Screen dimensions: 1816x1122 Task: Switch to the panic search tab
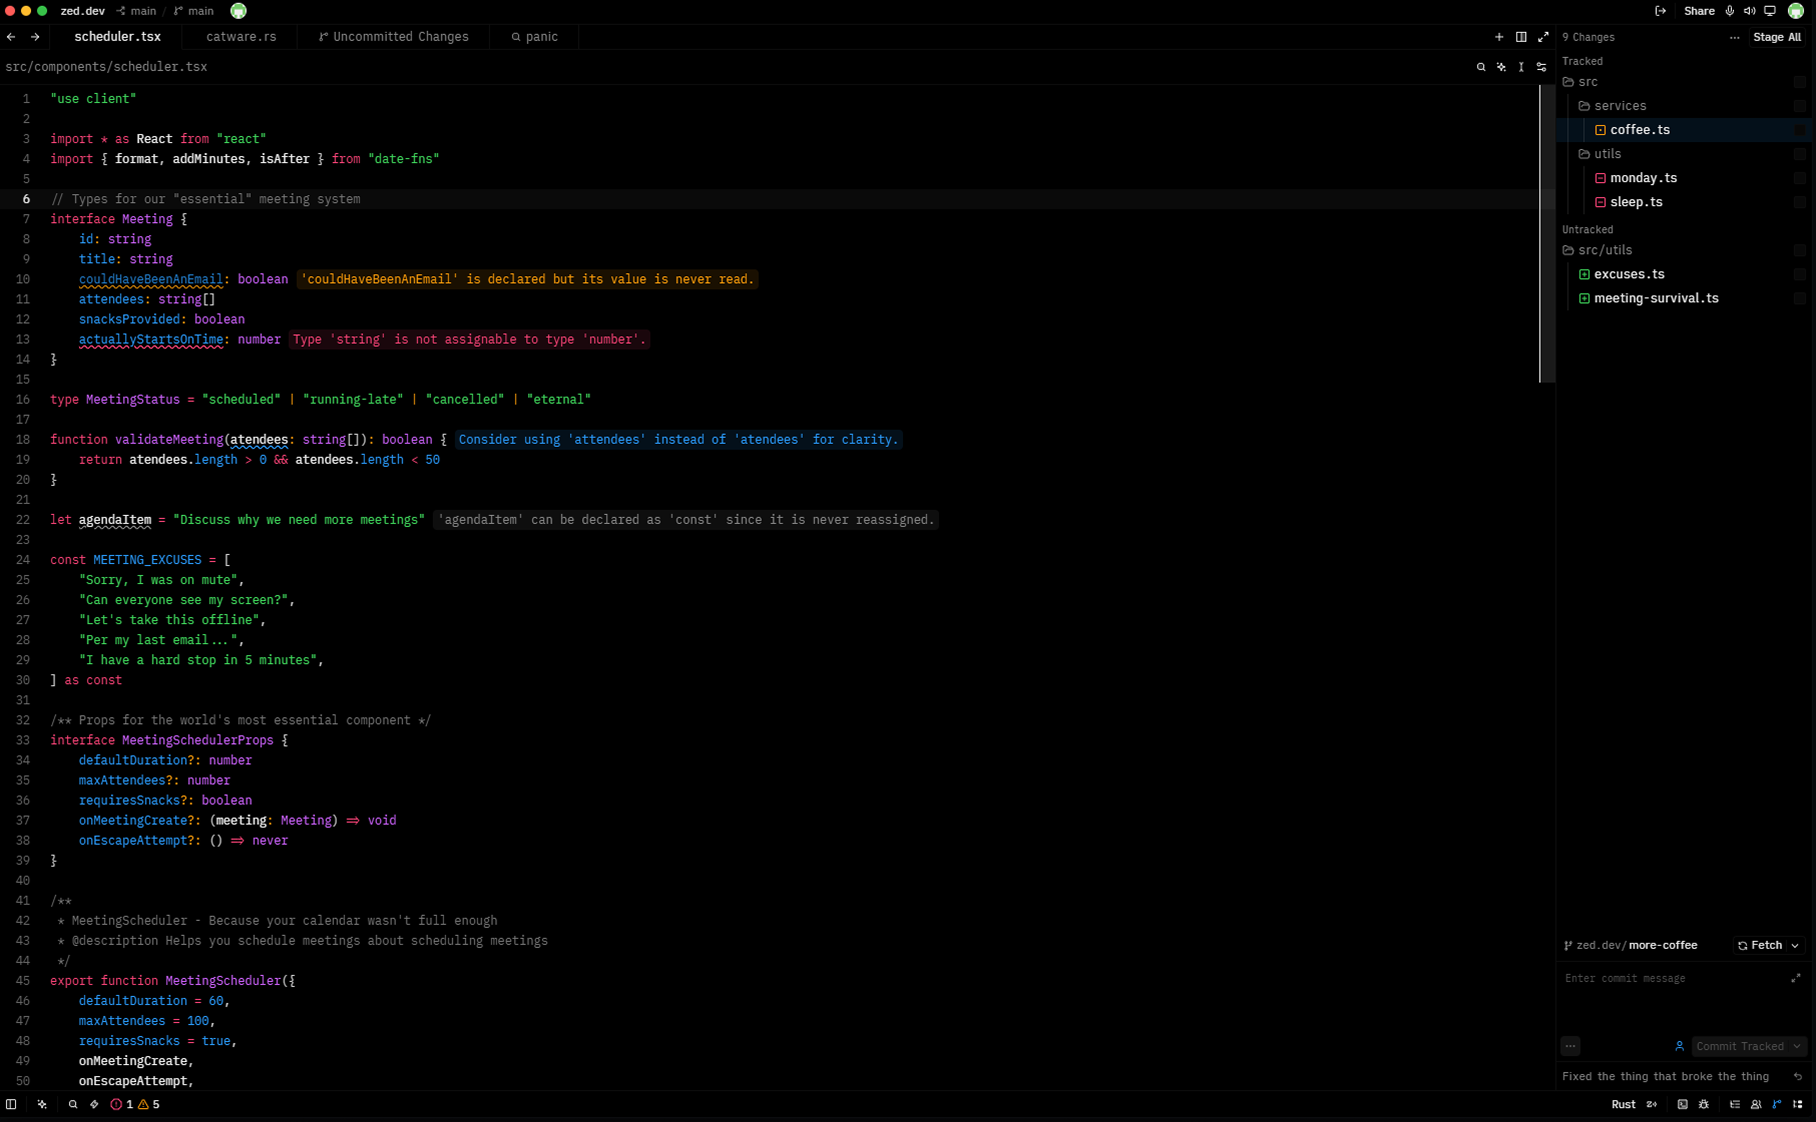click(x=535, y=37)
